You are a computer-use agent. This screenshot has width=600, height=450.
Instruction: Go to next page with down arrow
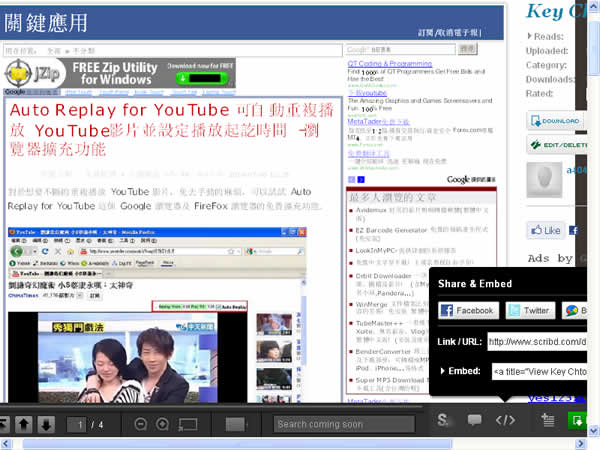point(45,424)
